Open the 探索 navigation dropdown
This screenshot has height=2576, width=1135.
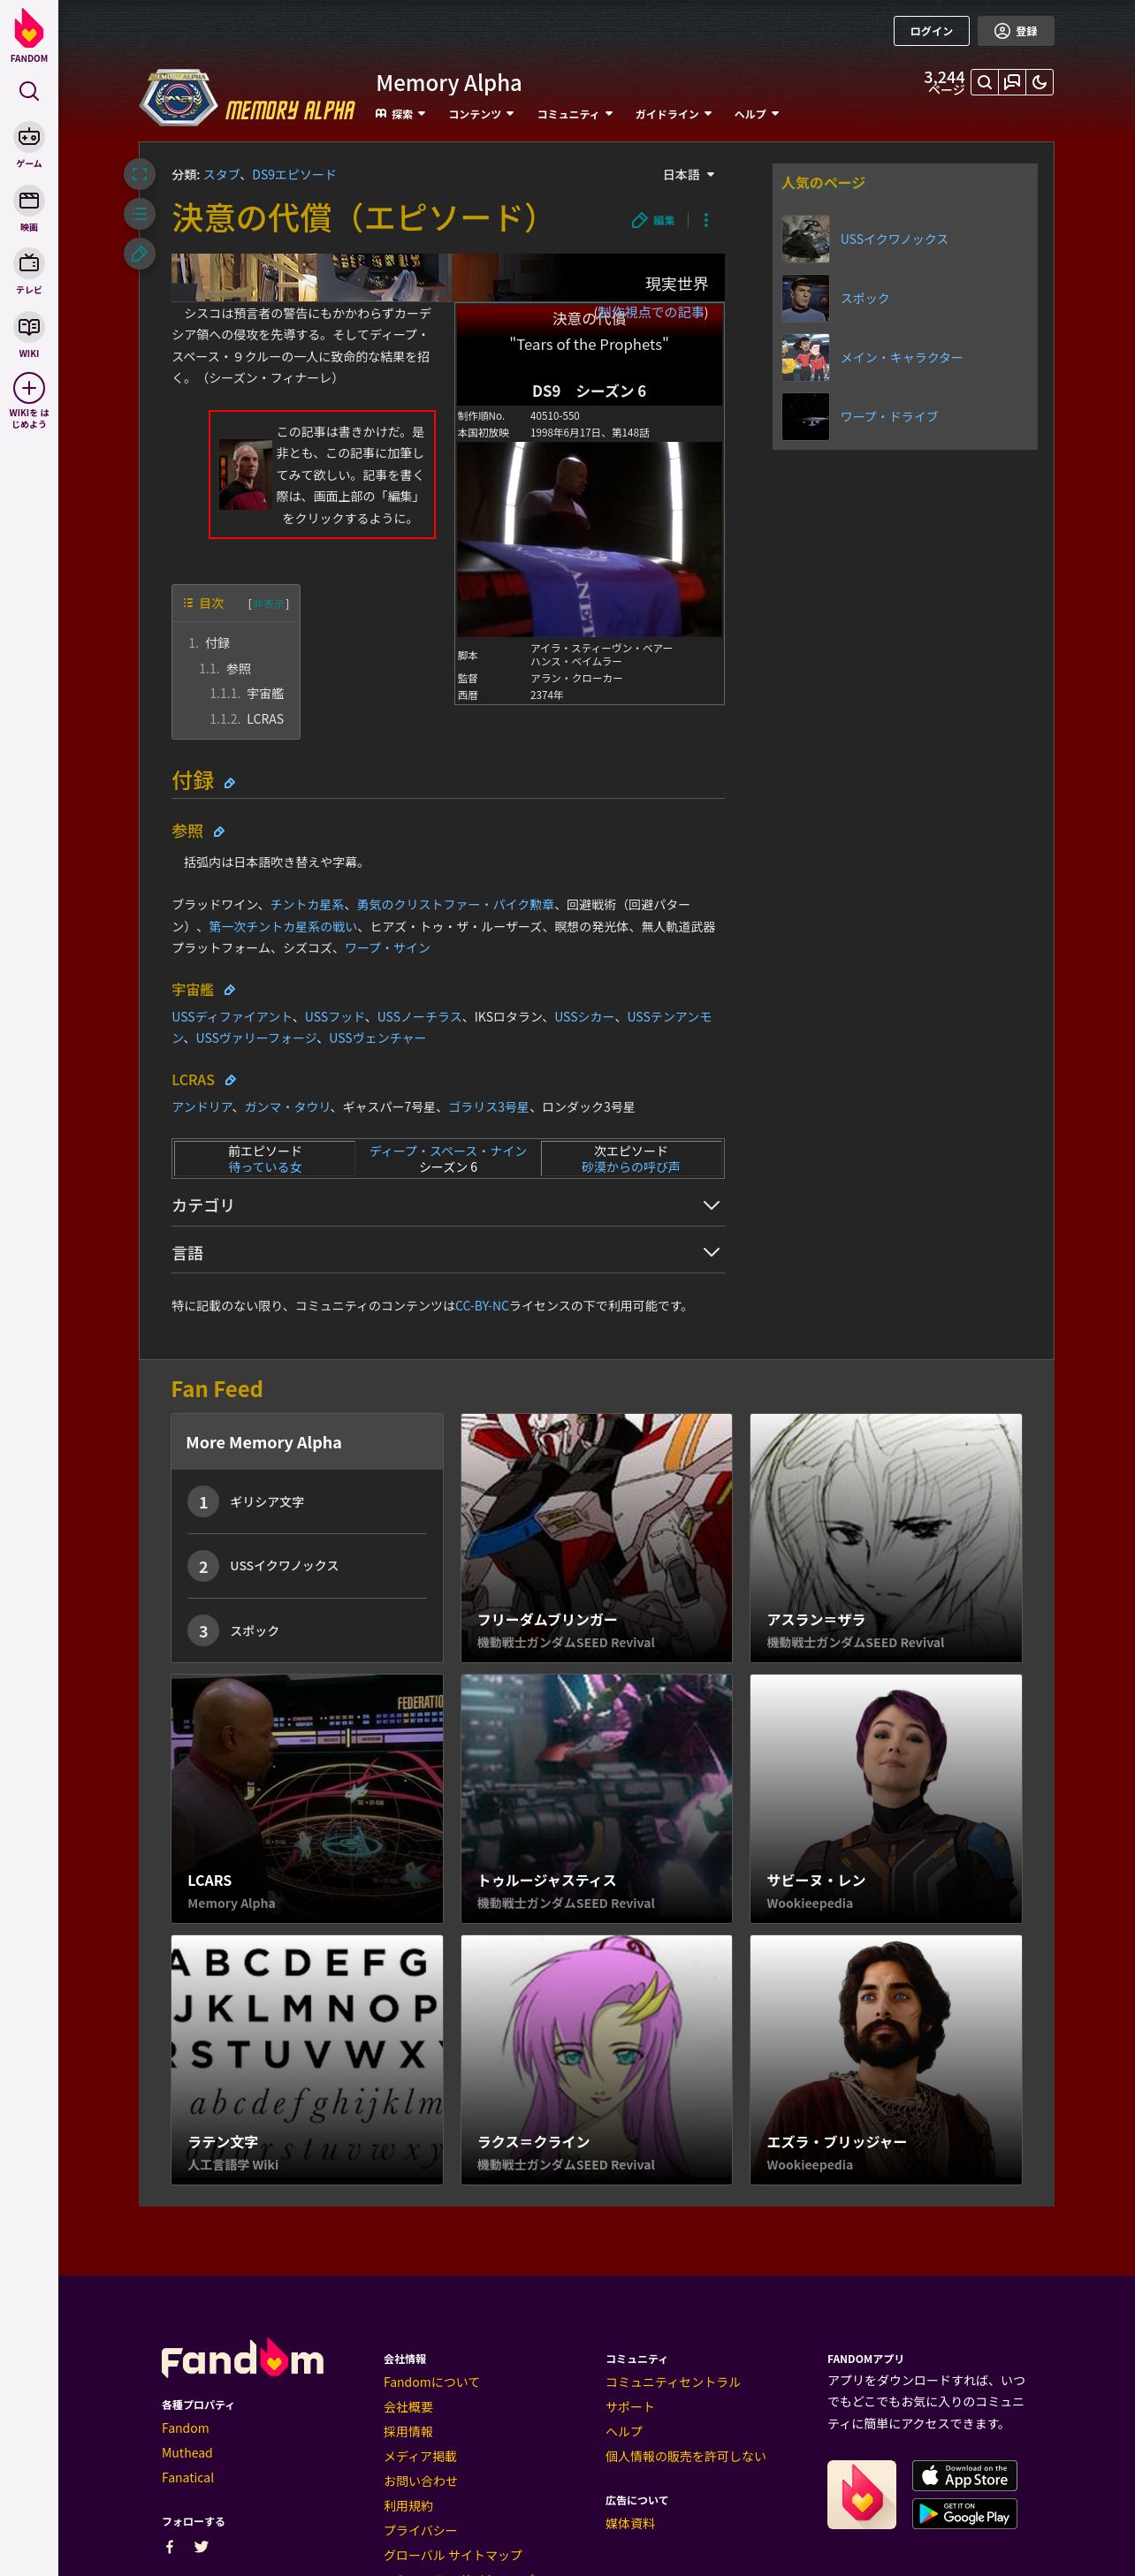401,114
